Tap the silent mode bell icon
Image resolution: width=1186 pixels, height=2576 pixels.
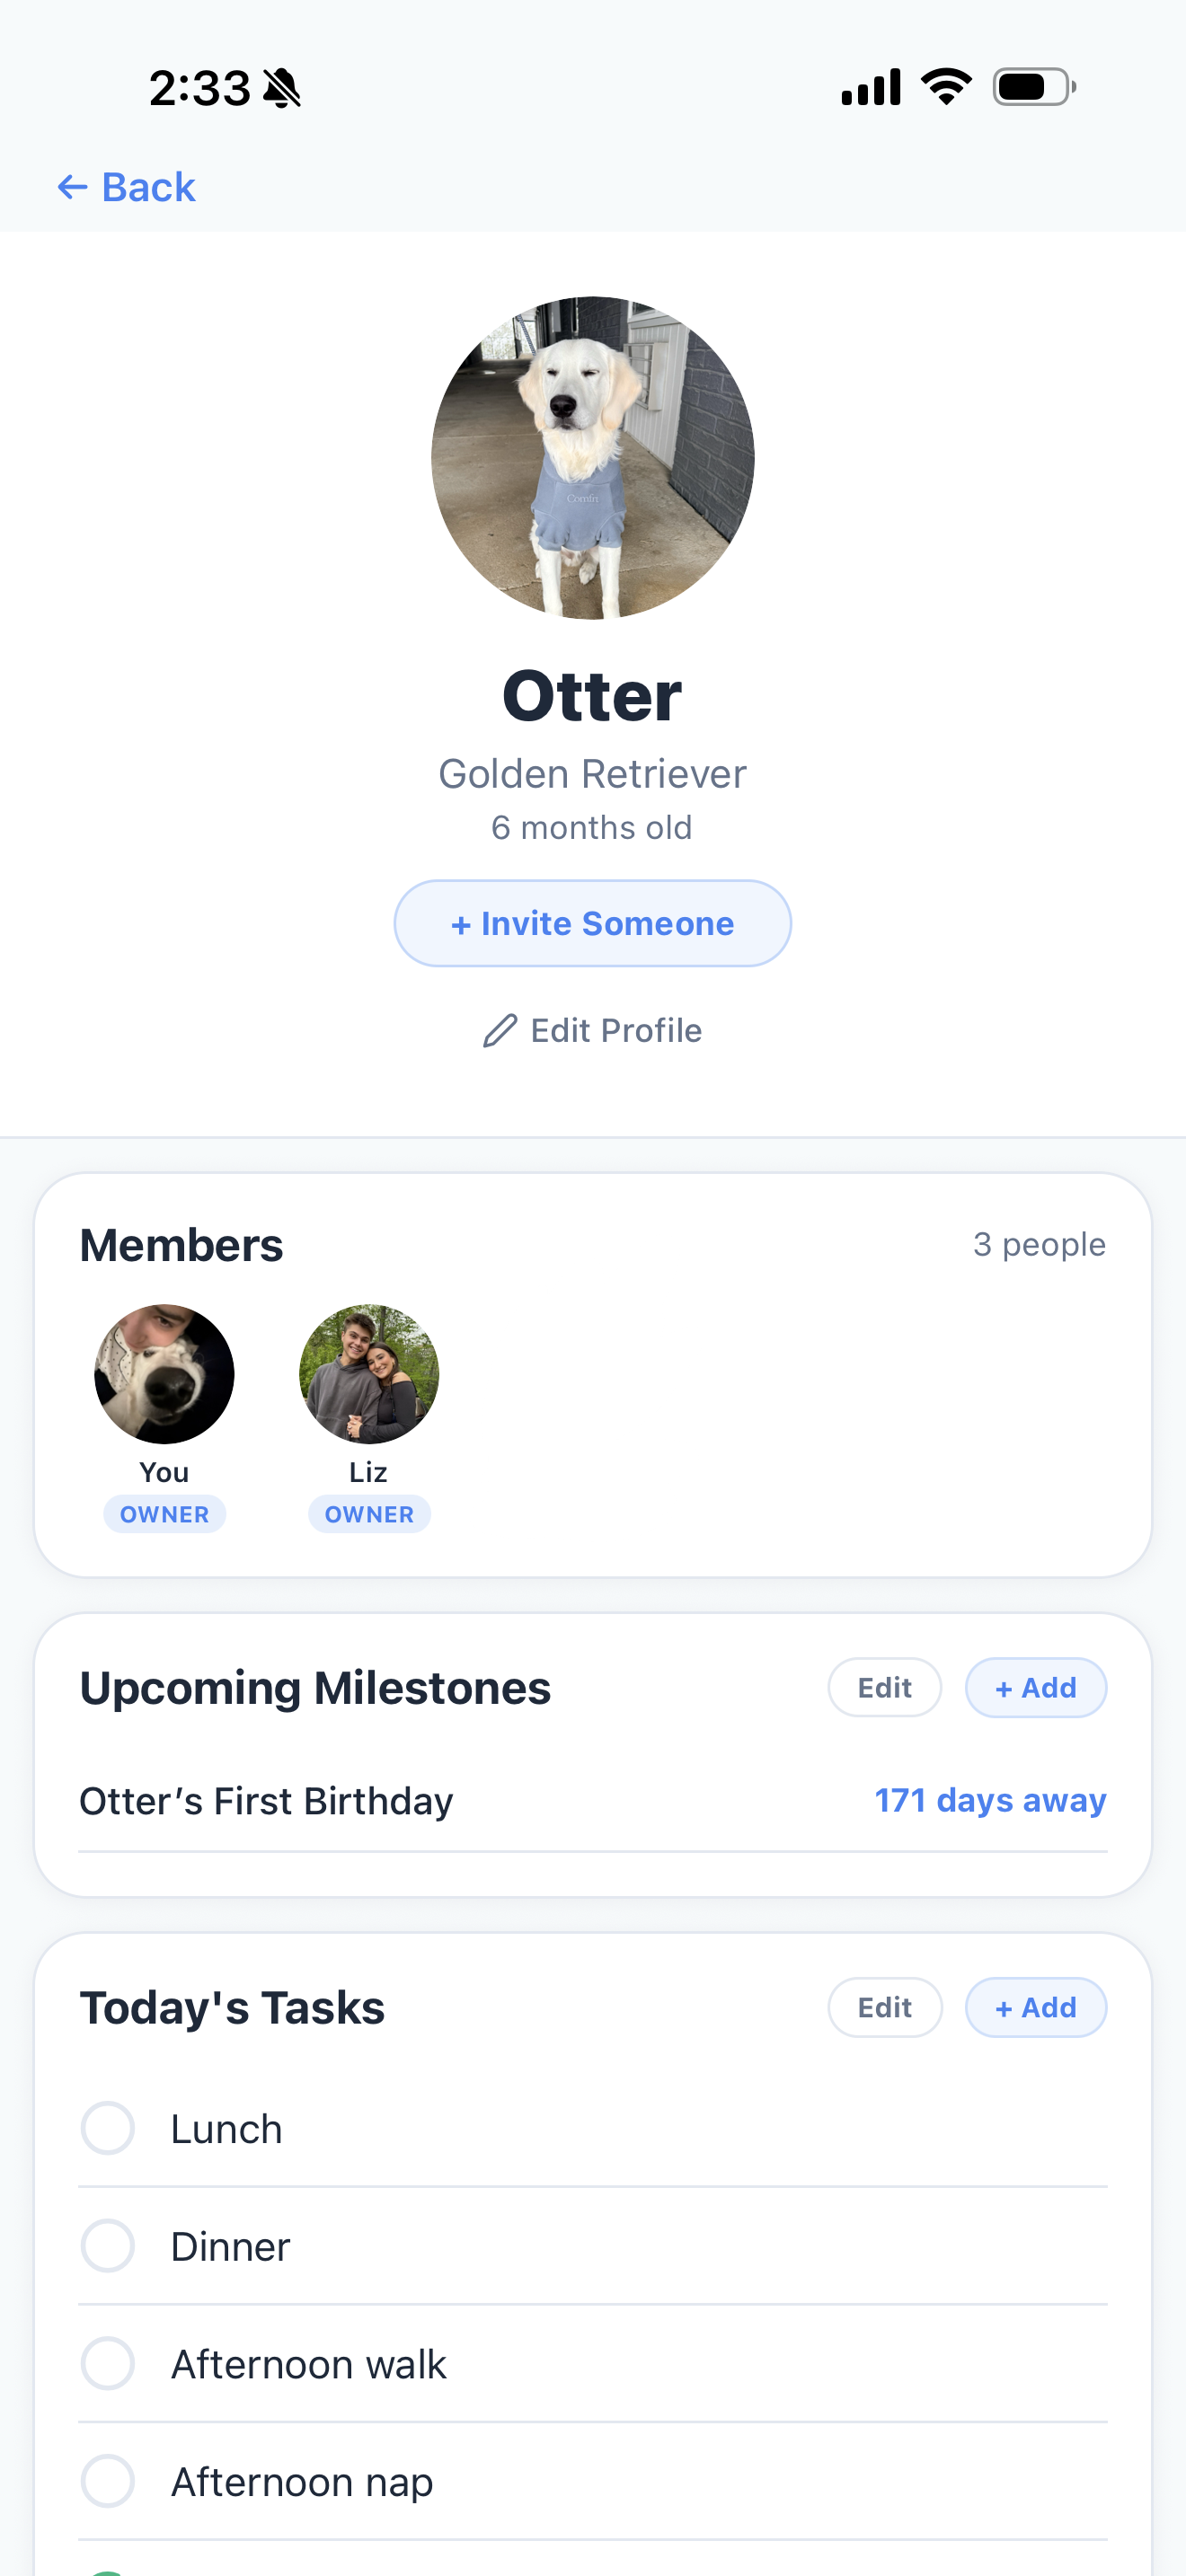point(282,88)
